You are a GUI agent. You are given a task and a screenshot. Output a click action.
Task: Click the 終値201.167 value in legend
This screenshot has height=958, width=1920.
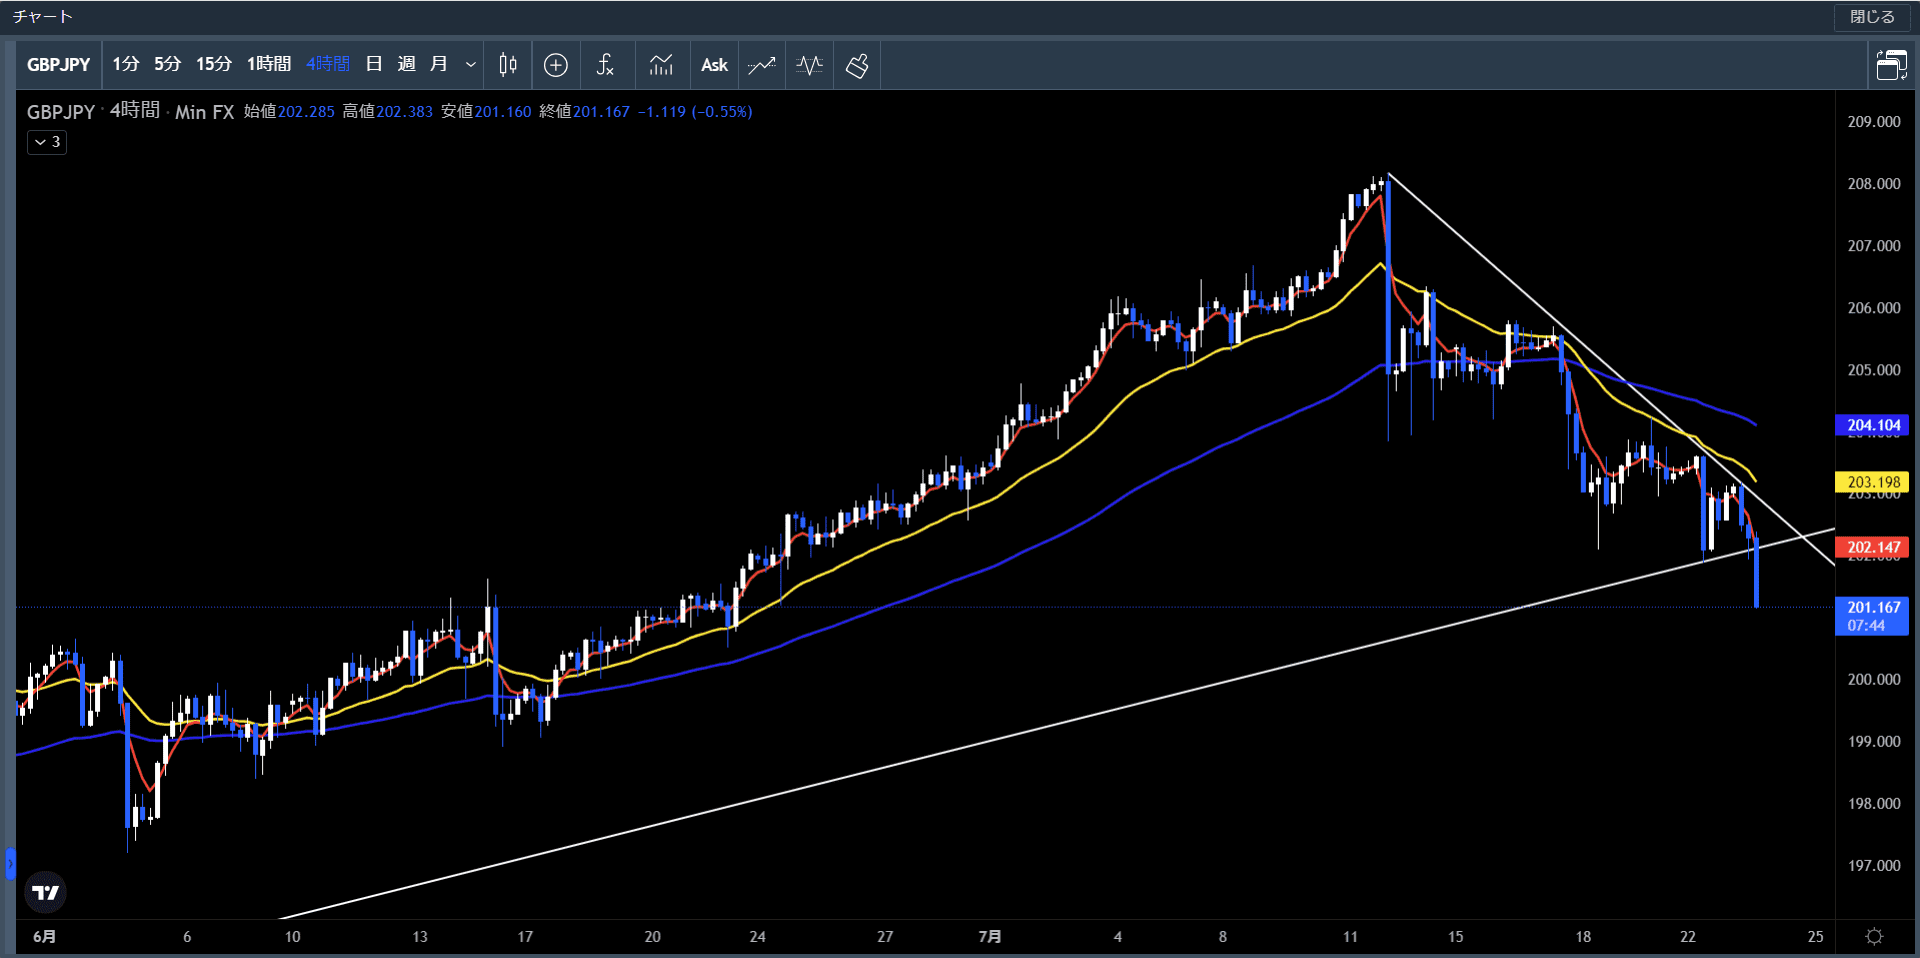click(584, 112)
